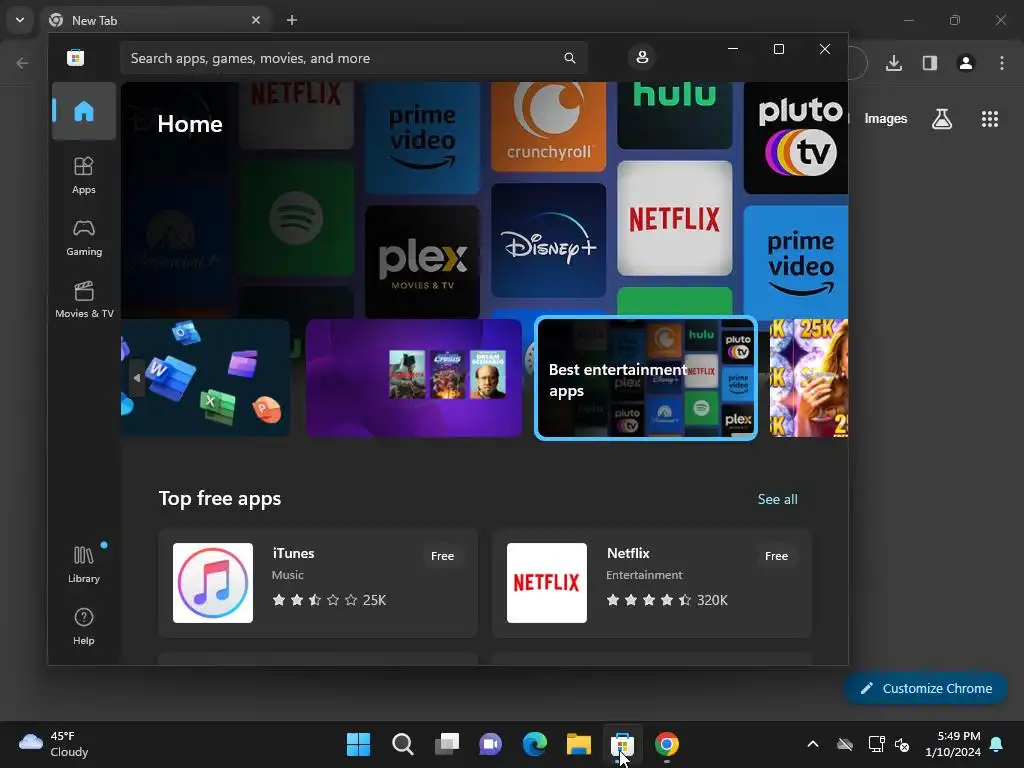Open taskbar Search
This screenshot has width=1024, height=768.
pyautogui.click(x=403, y=744)
